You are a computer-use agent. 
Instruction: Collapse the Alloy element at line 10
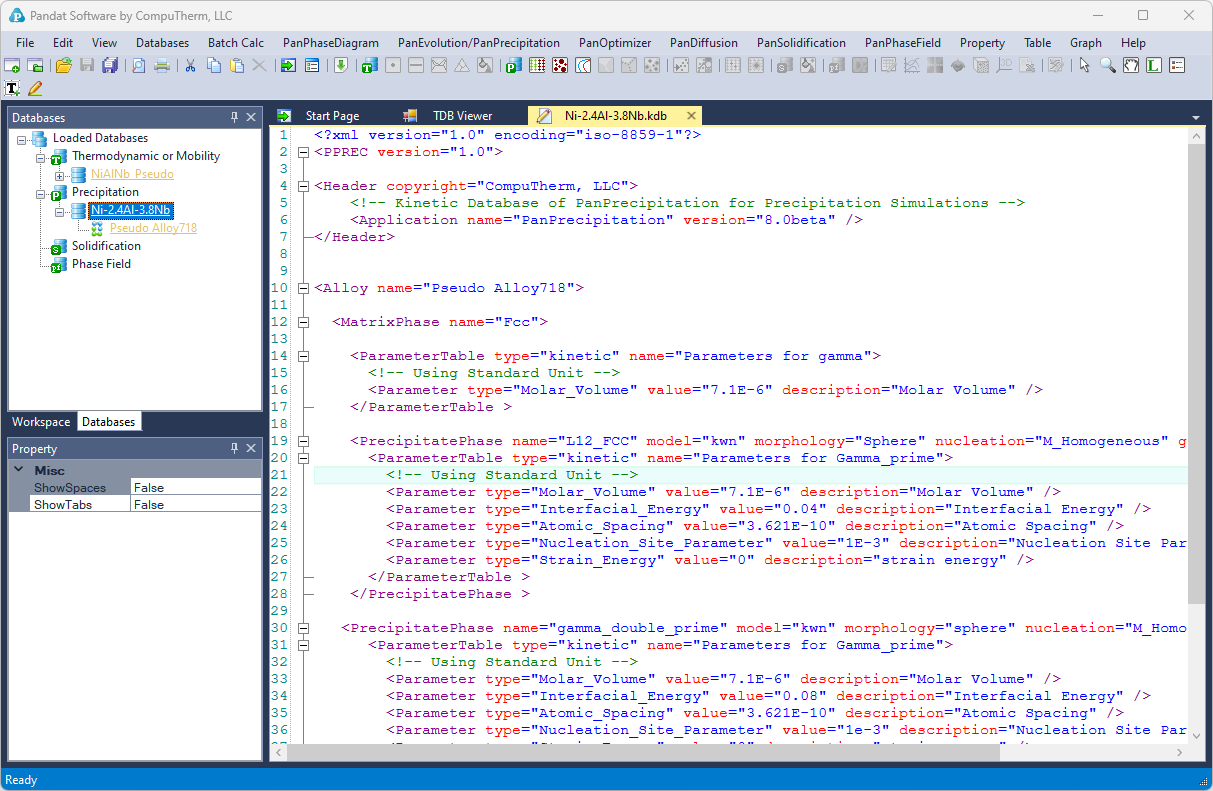click(301, 288)
